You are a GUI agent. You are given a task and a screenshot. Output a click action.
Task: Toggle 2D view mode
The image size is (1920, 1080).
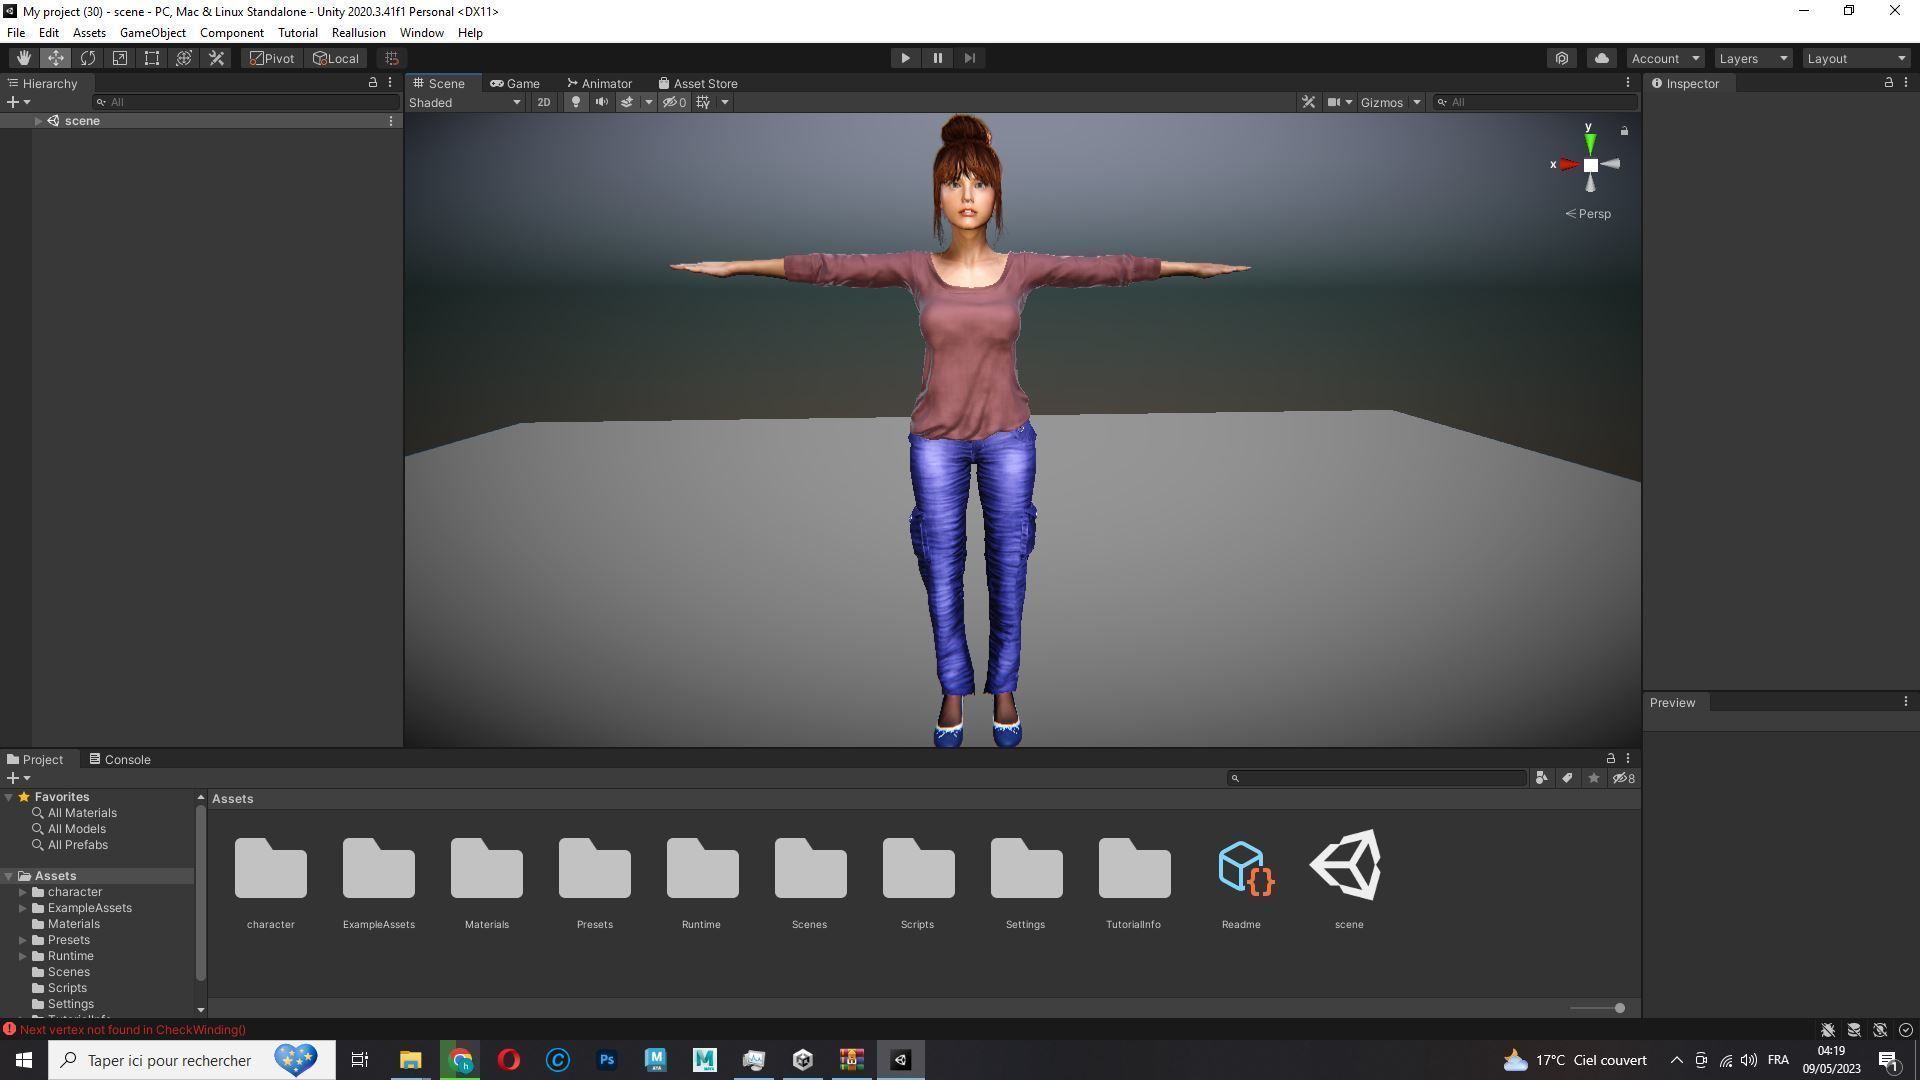[x=543, y=102]
